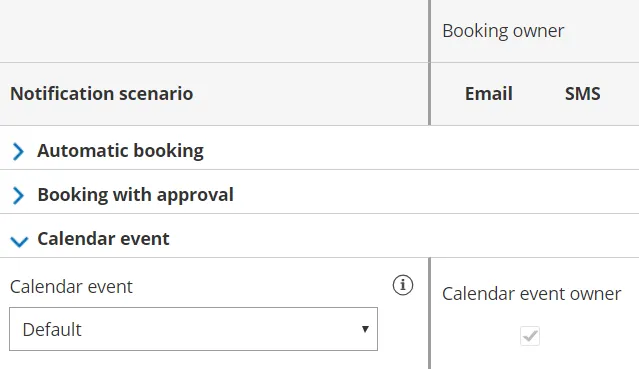Click the dropdown arrow beside Default
Image resolution: width=639 pixels, height=369 pixels.
tap(365, 329)
